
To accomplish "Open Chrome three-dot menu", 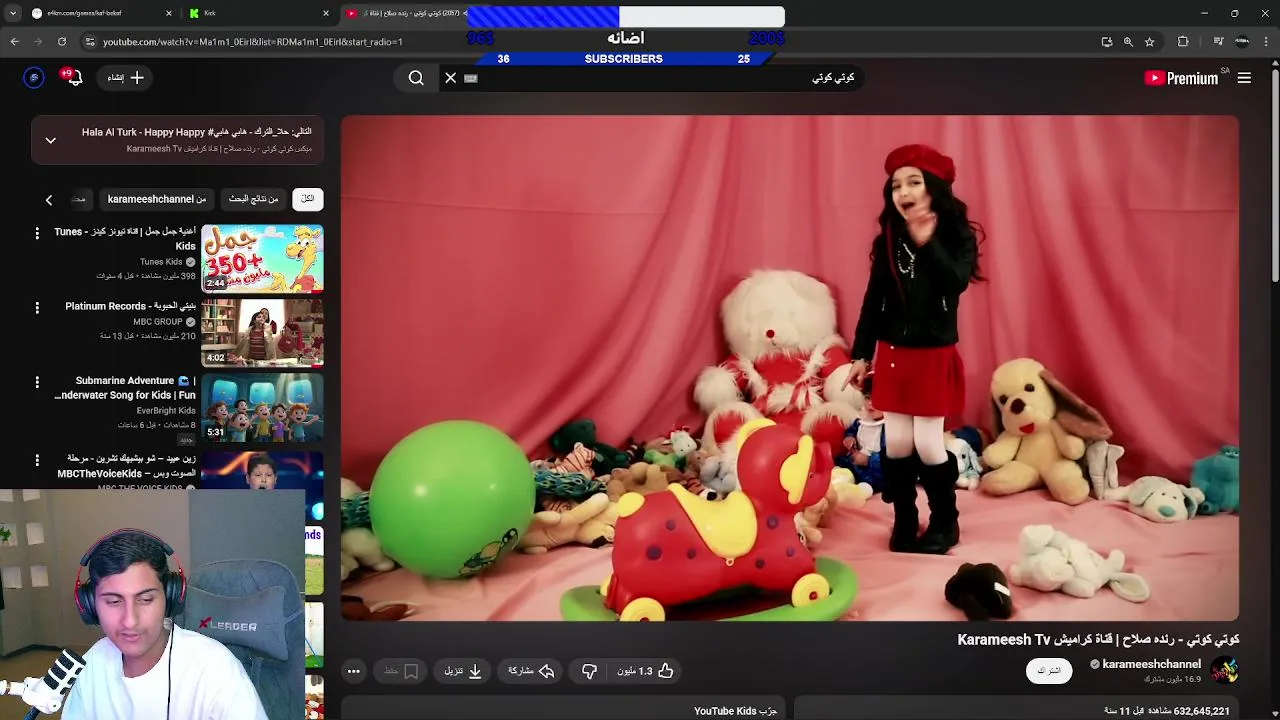I will (1266, 41).
